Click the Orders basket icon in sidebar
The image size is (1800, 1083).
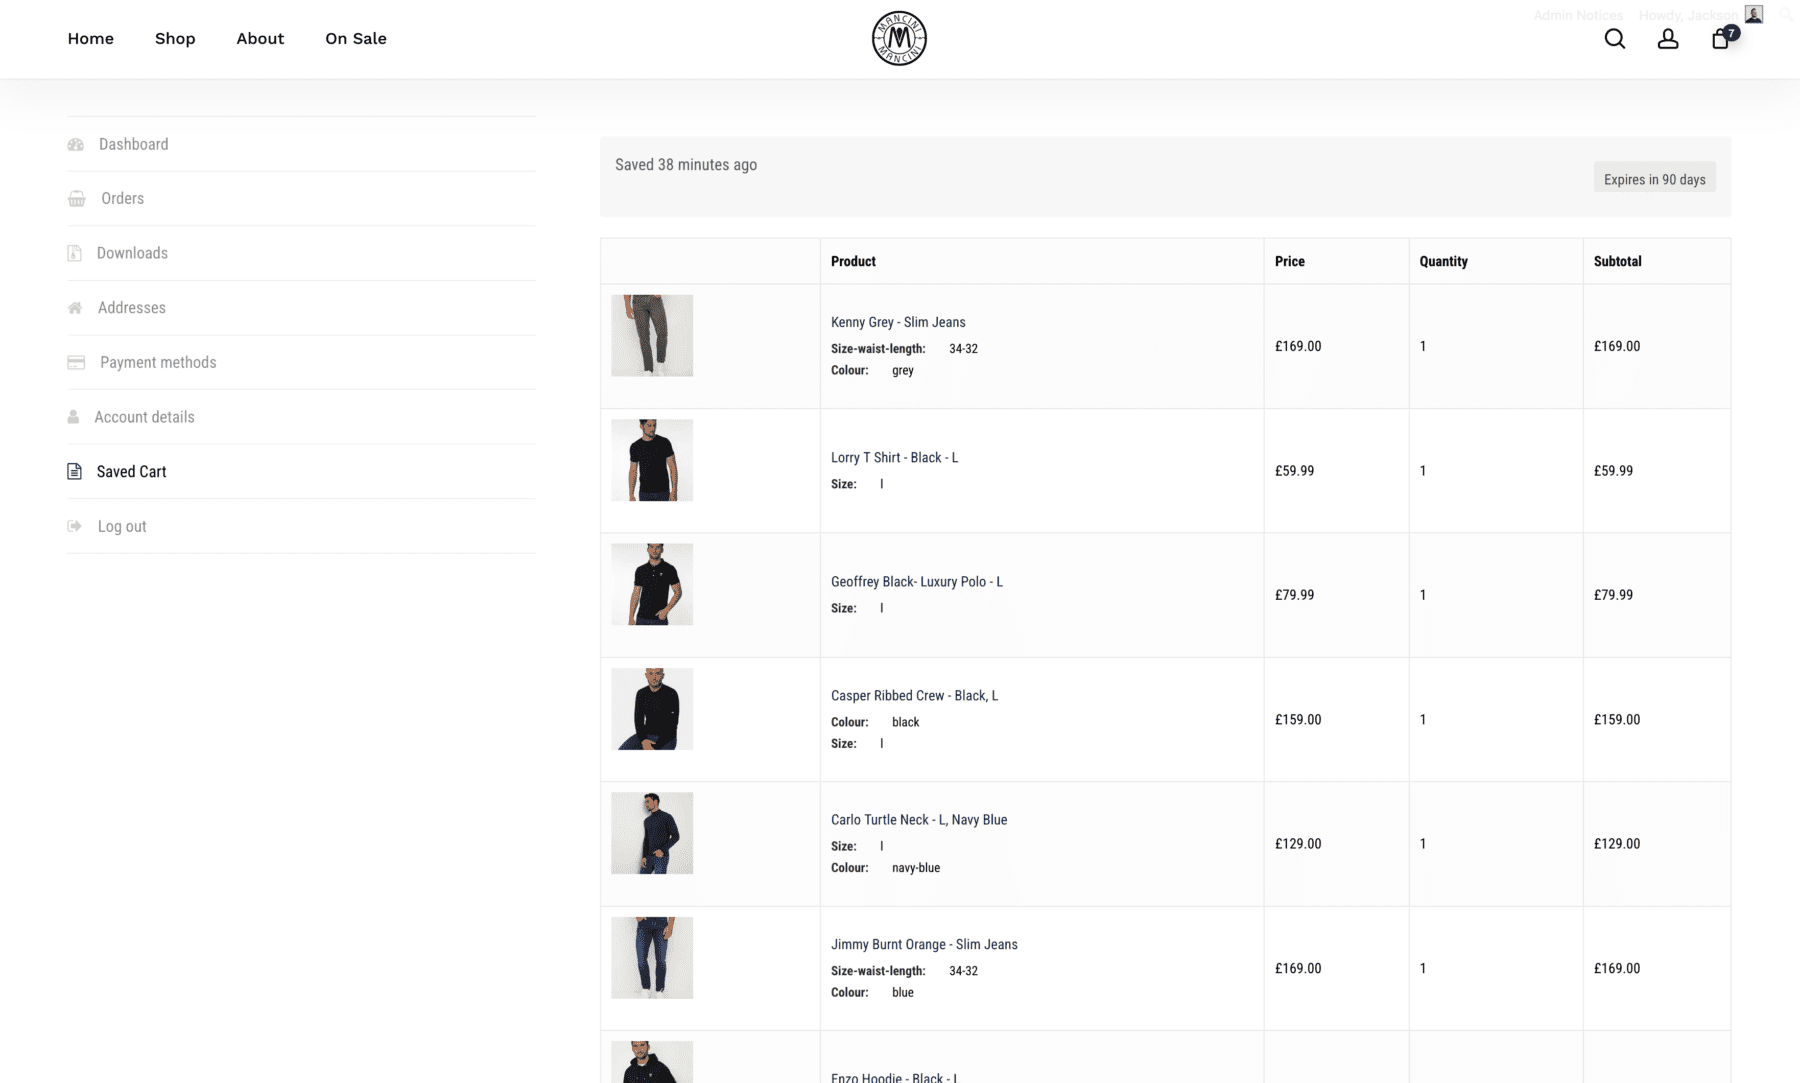pos(76,199)
